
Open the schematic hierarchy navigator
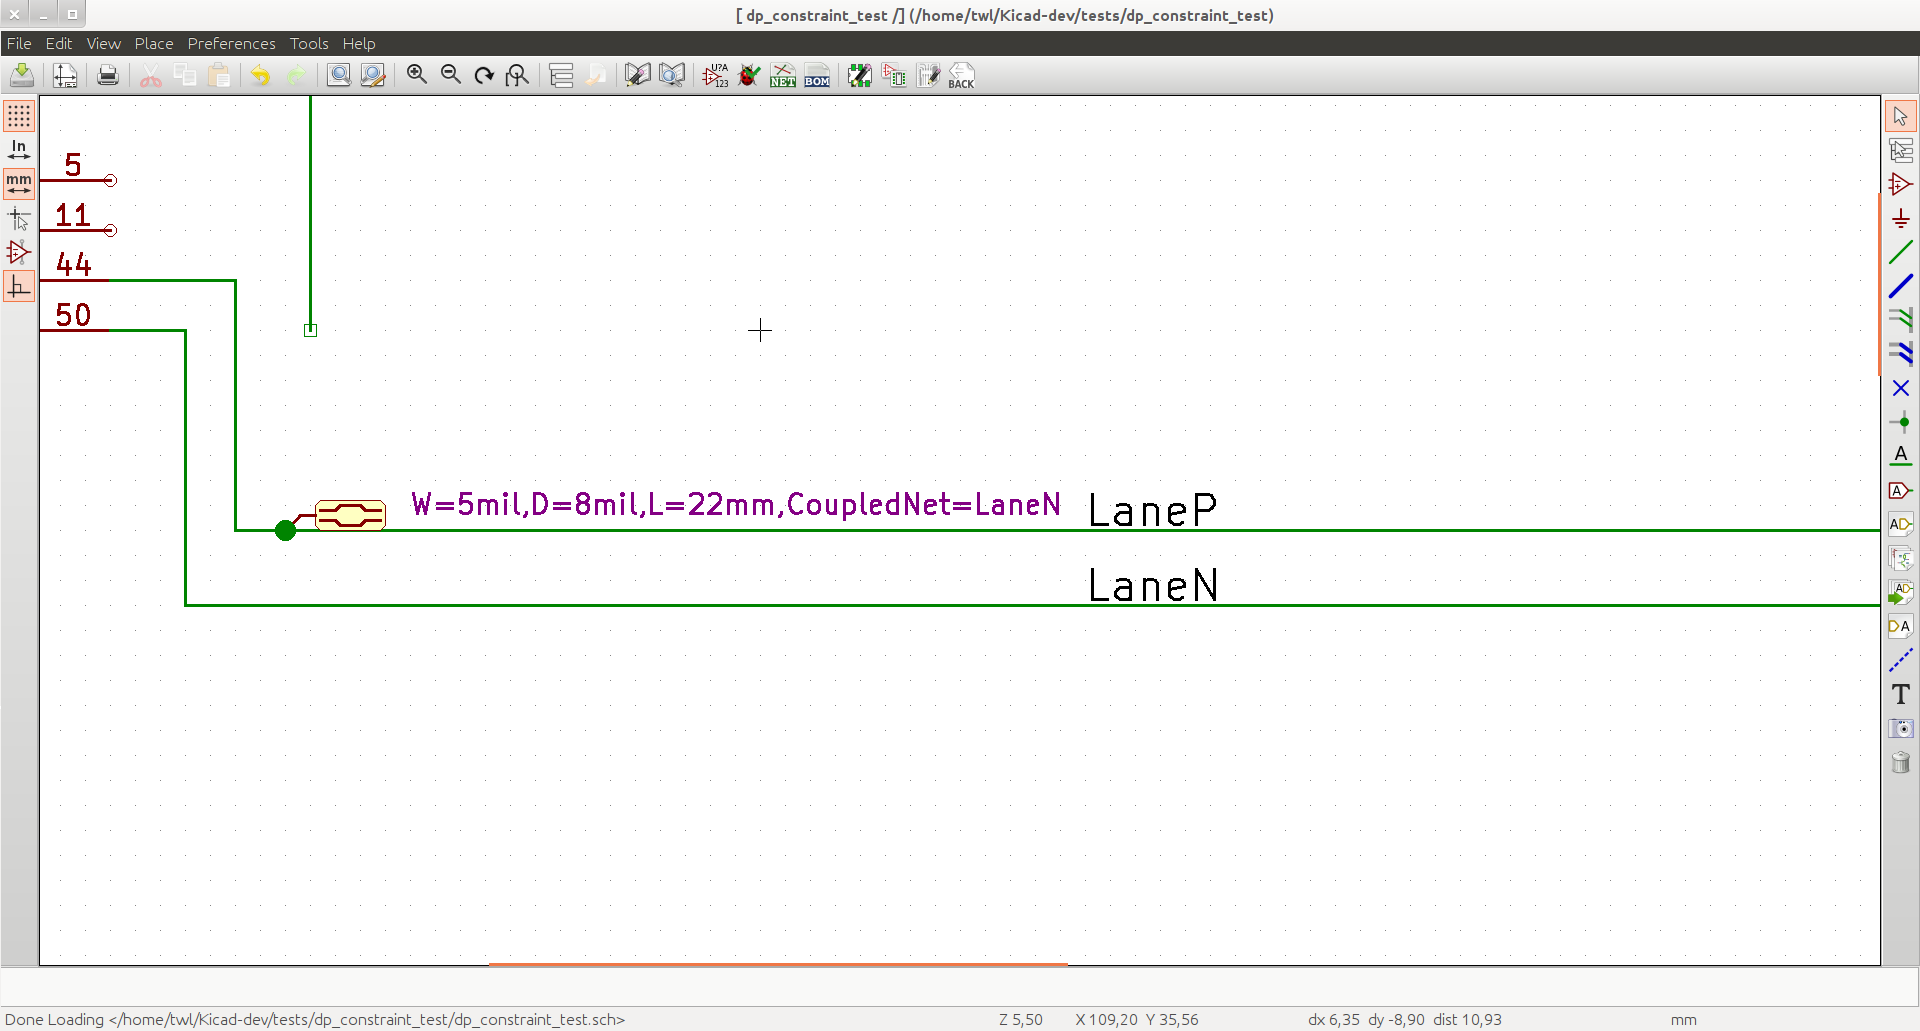(x=562, y=75)
